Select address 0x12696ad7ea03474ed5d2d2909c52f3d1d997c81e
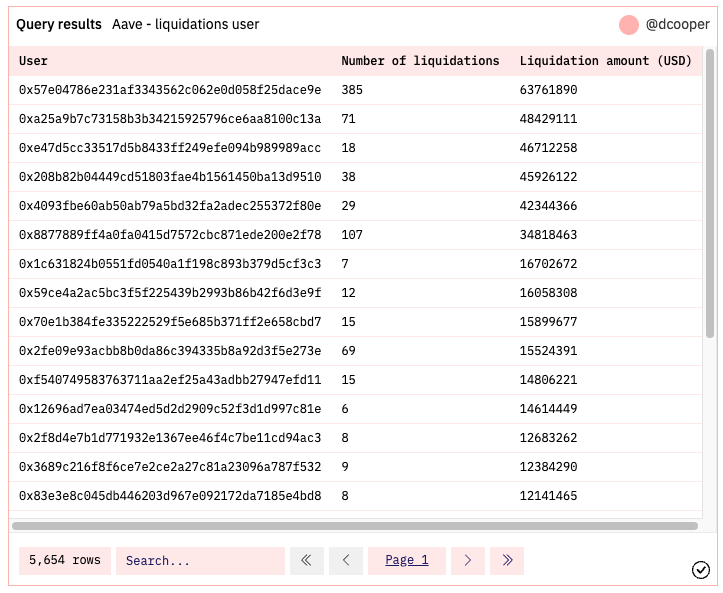The image size is (723, 593). 170,409
